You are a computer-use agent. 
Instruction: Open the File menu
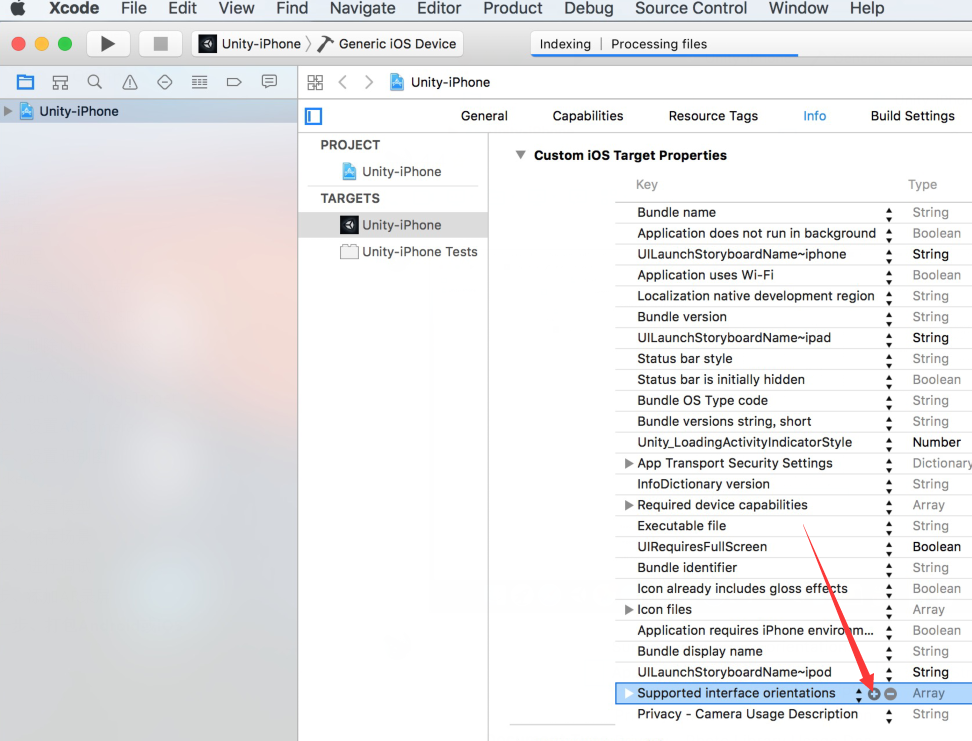(x=134, y=9)
